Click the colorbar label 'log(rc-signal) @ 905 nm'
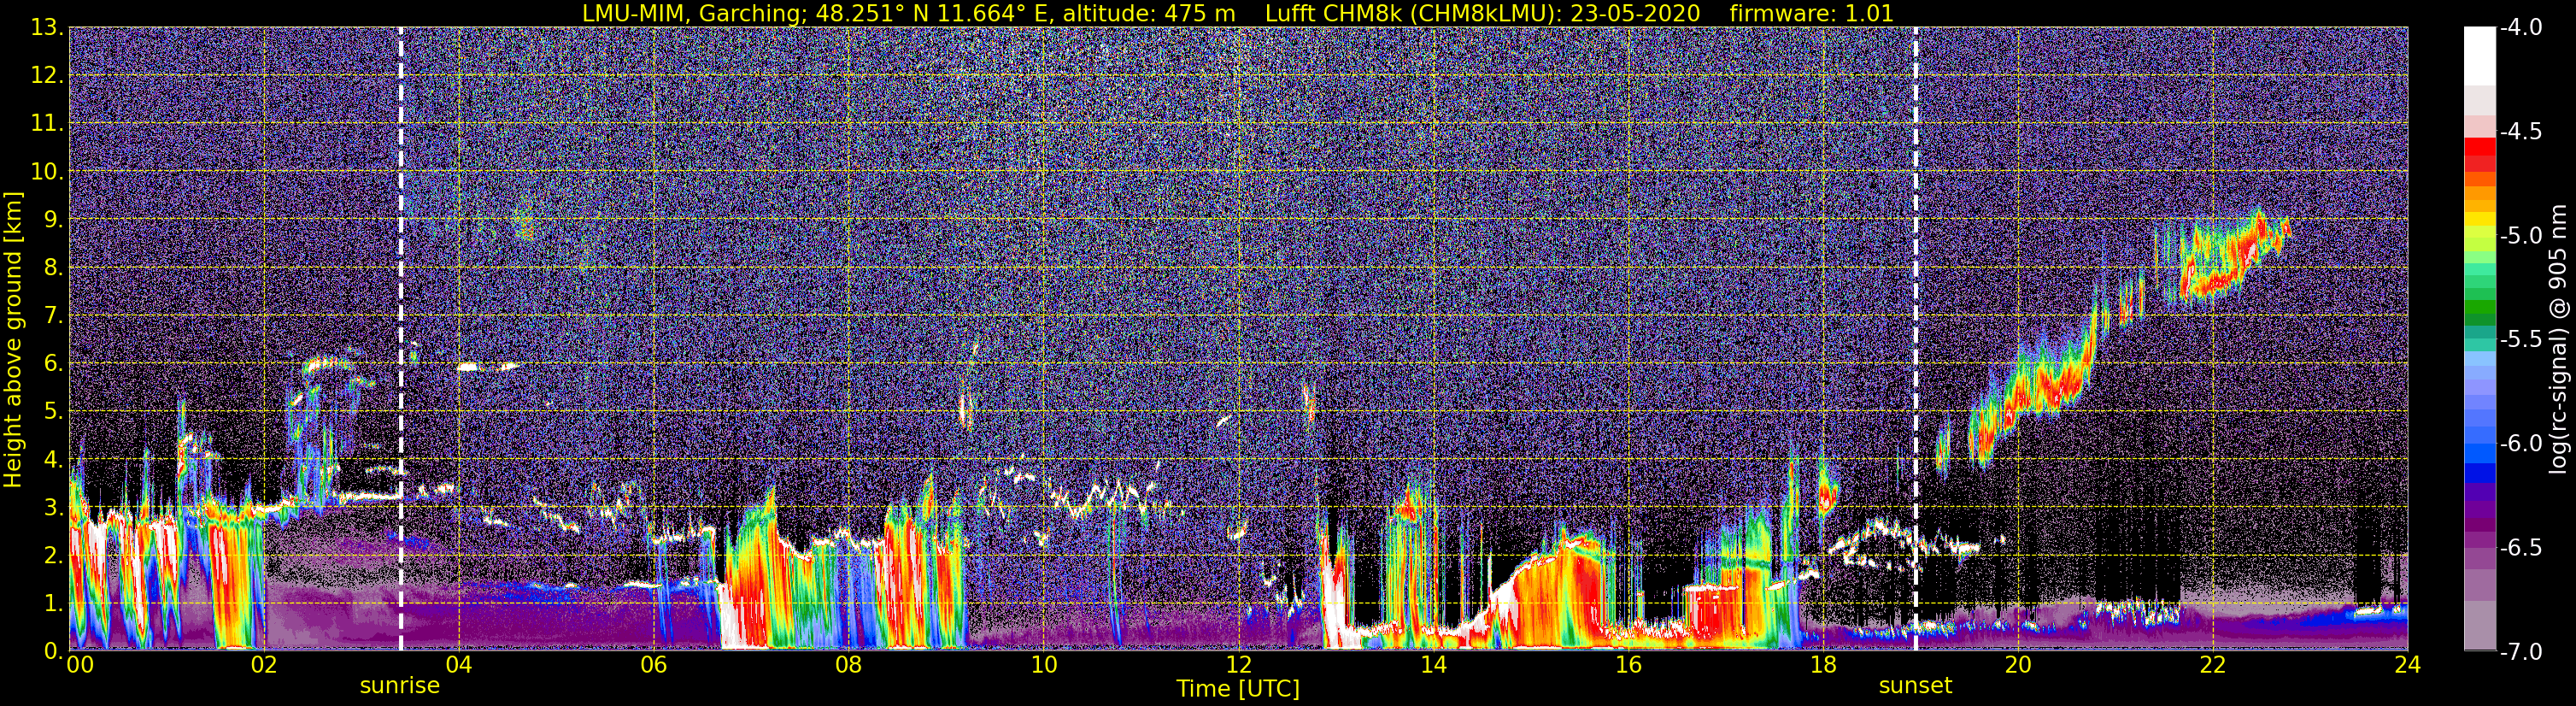The image size is (2576, 706). click(2561, 339)
